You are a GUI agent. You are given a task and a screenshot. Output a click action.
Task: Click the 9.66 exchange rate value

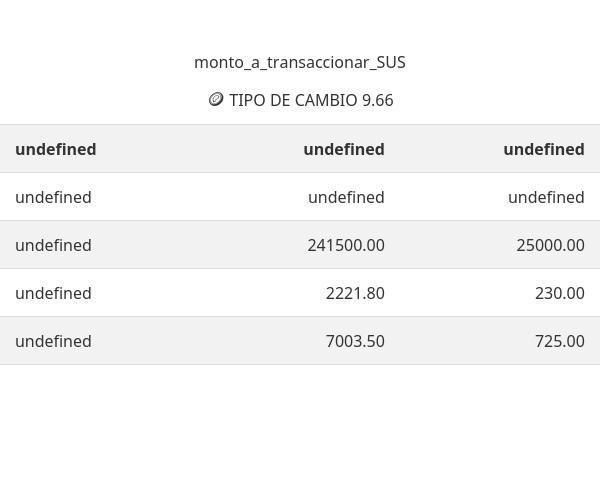[x=378, y=100]
